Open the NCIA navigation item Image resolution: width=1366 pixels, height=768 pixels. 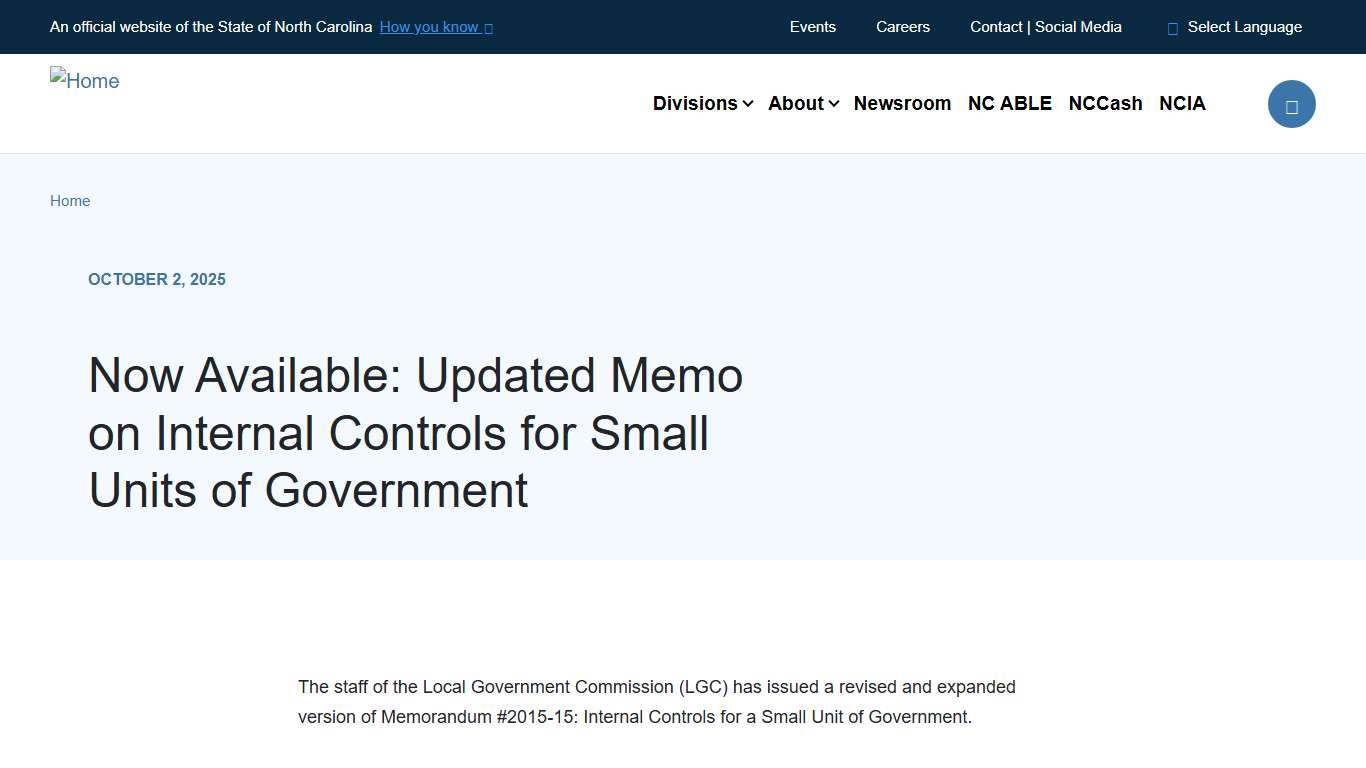1182,103
